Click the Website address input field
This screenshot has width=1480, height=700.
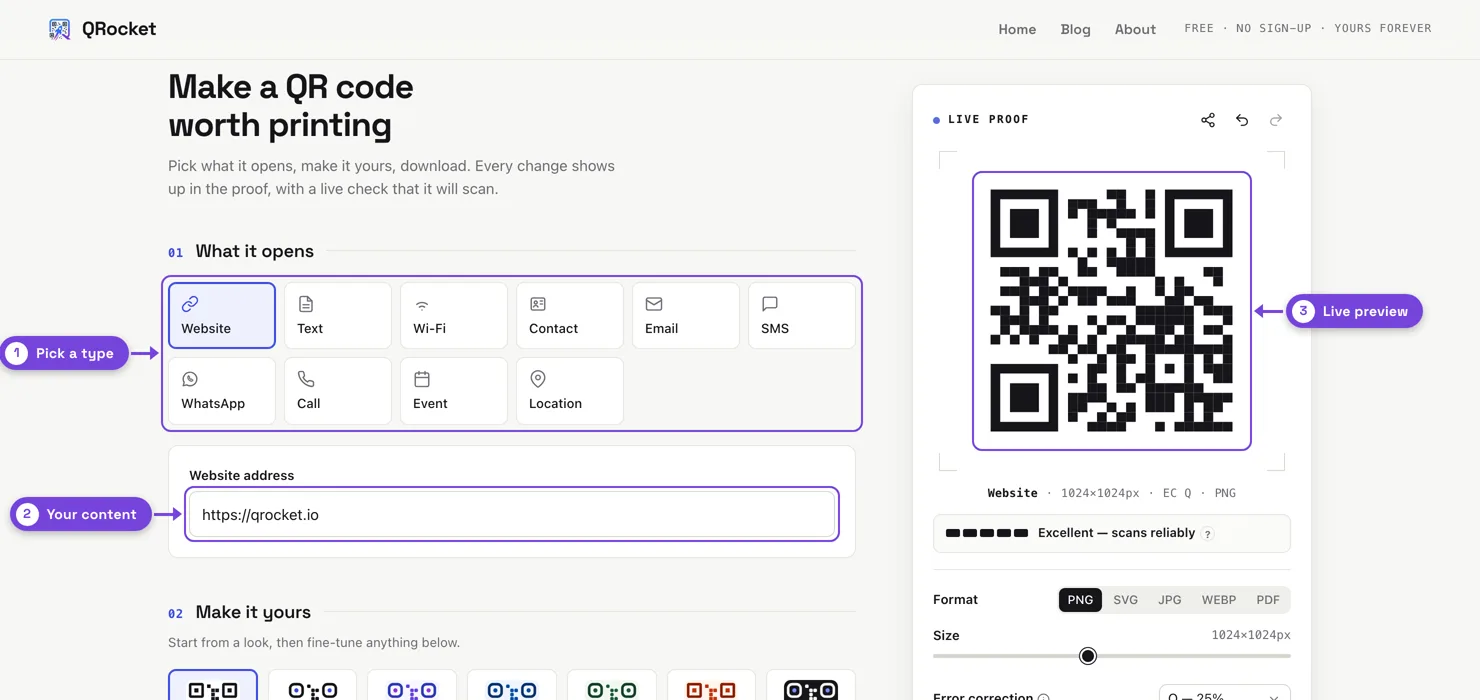(512, 515)
